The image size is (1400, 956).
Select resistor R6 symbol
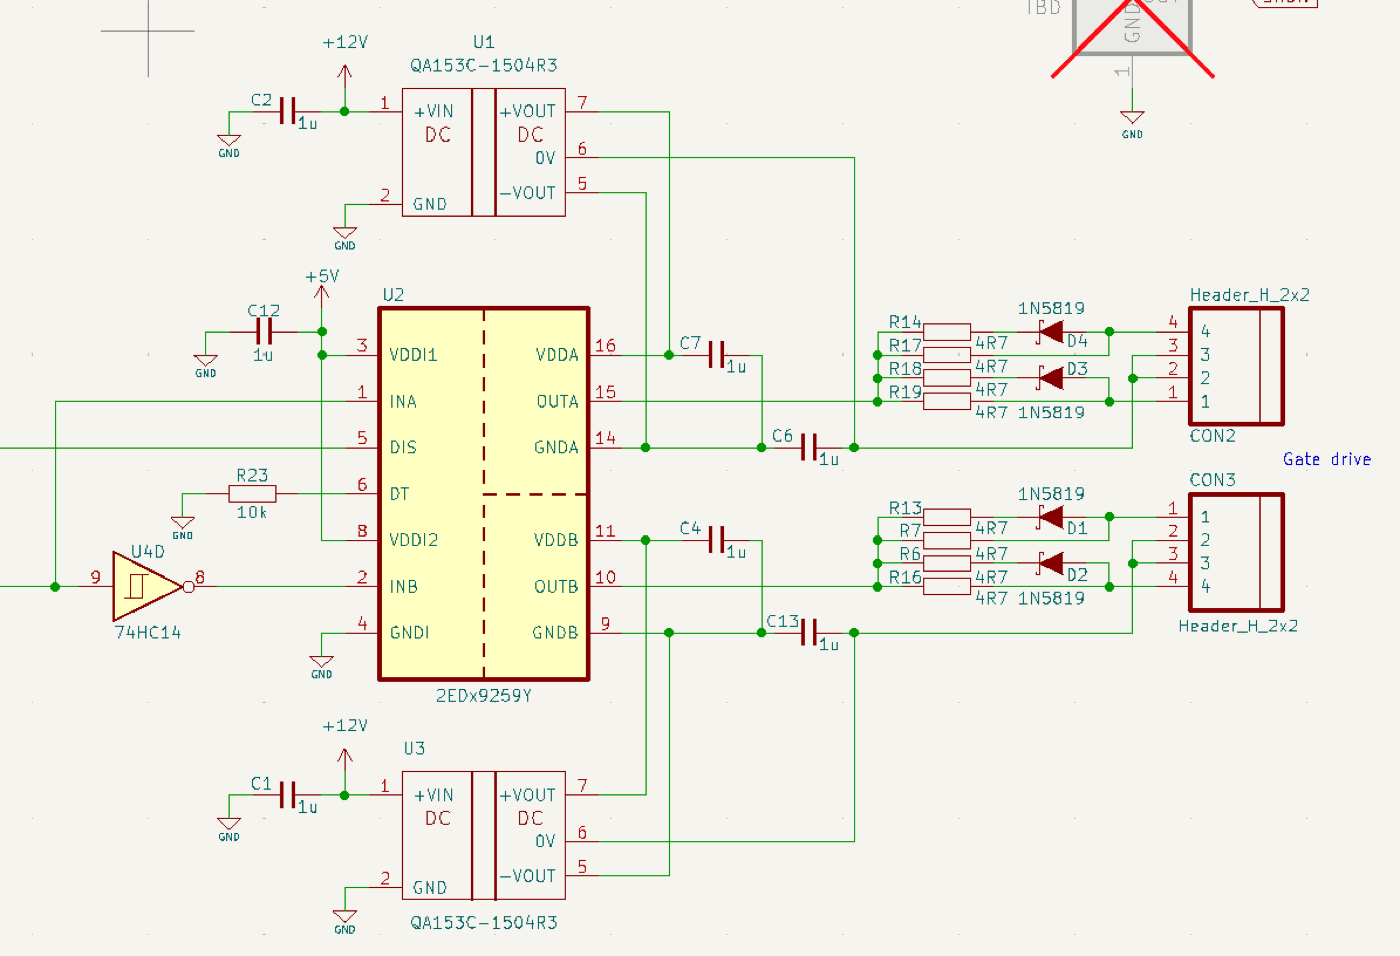click(947, 564)
